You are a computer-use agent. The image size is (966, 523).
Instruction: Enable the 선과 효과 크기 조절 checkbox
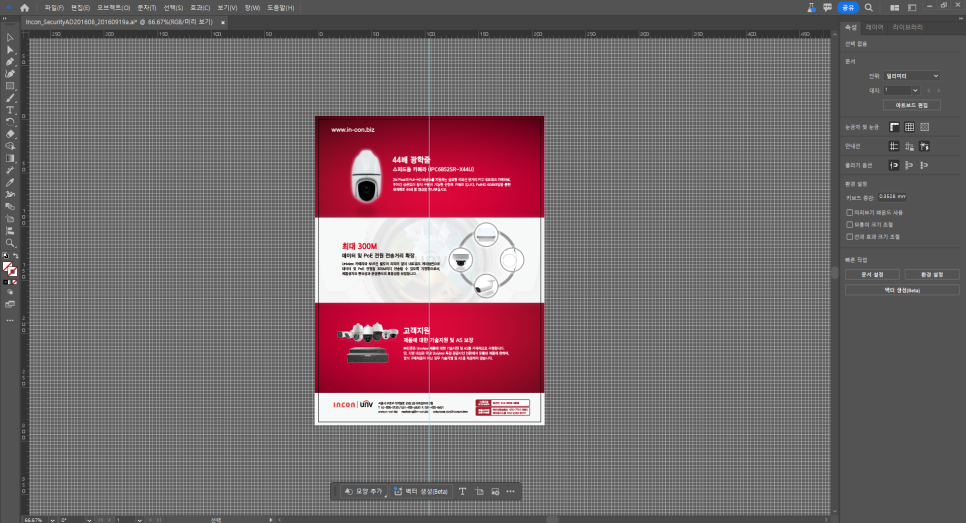[x=850, y=237]
